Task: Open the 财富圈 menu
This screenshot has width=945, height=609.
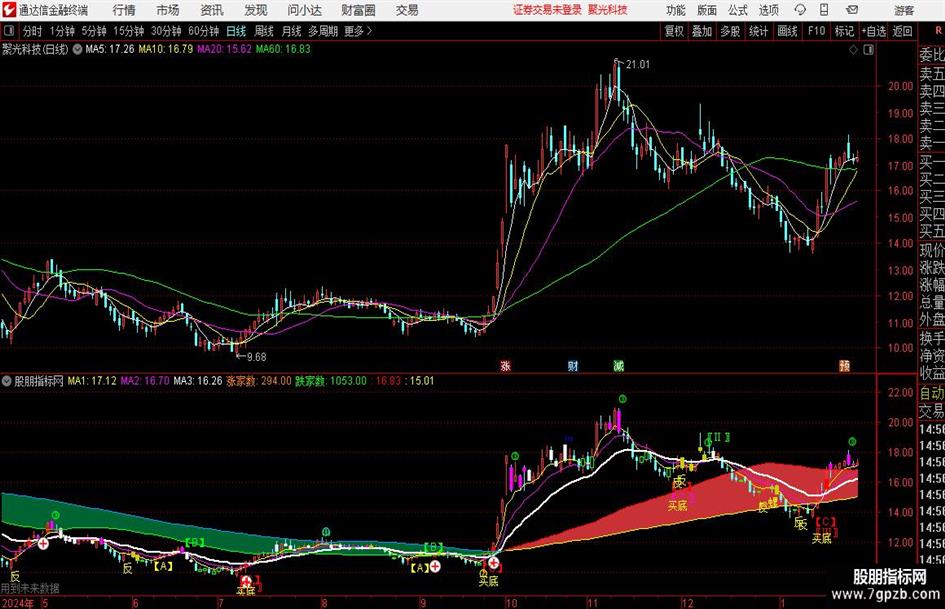Action: pos(358,10)
